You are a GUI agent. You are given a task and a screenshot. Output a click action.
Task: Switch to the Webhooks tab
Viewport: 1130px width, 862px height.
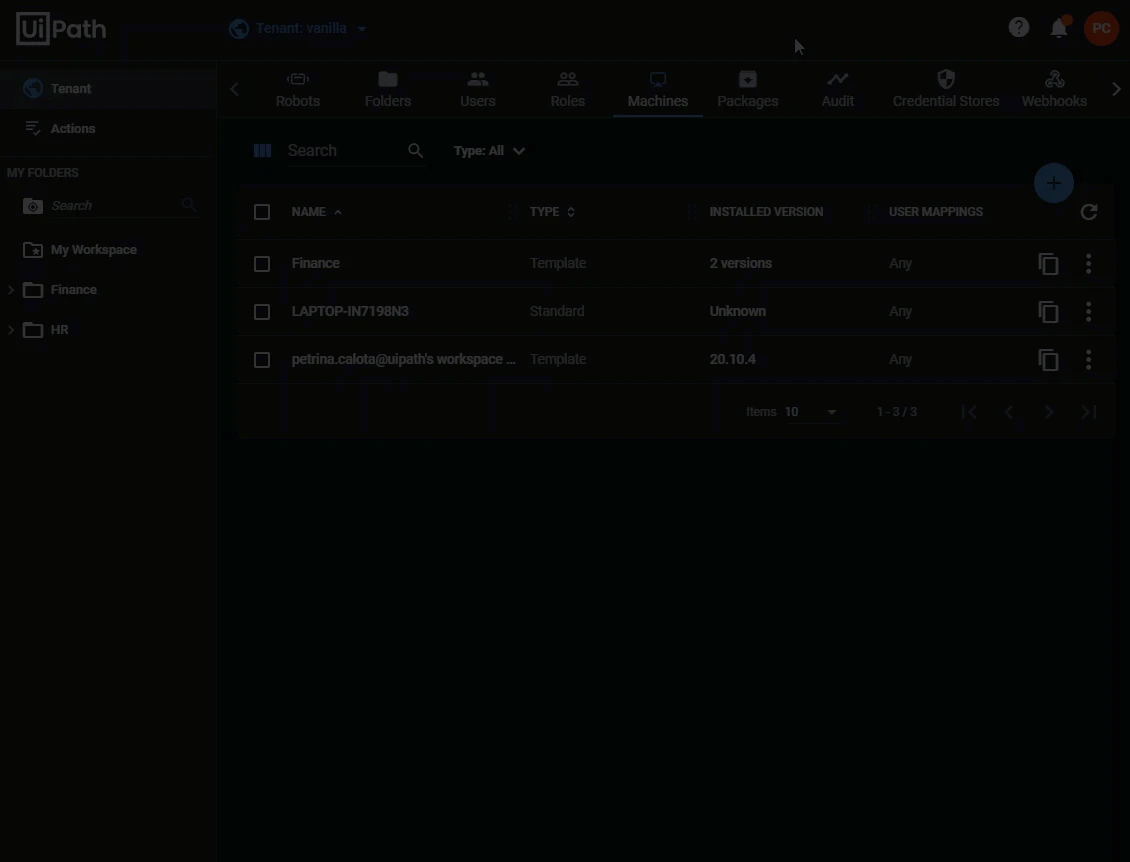[1054, 89]
